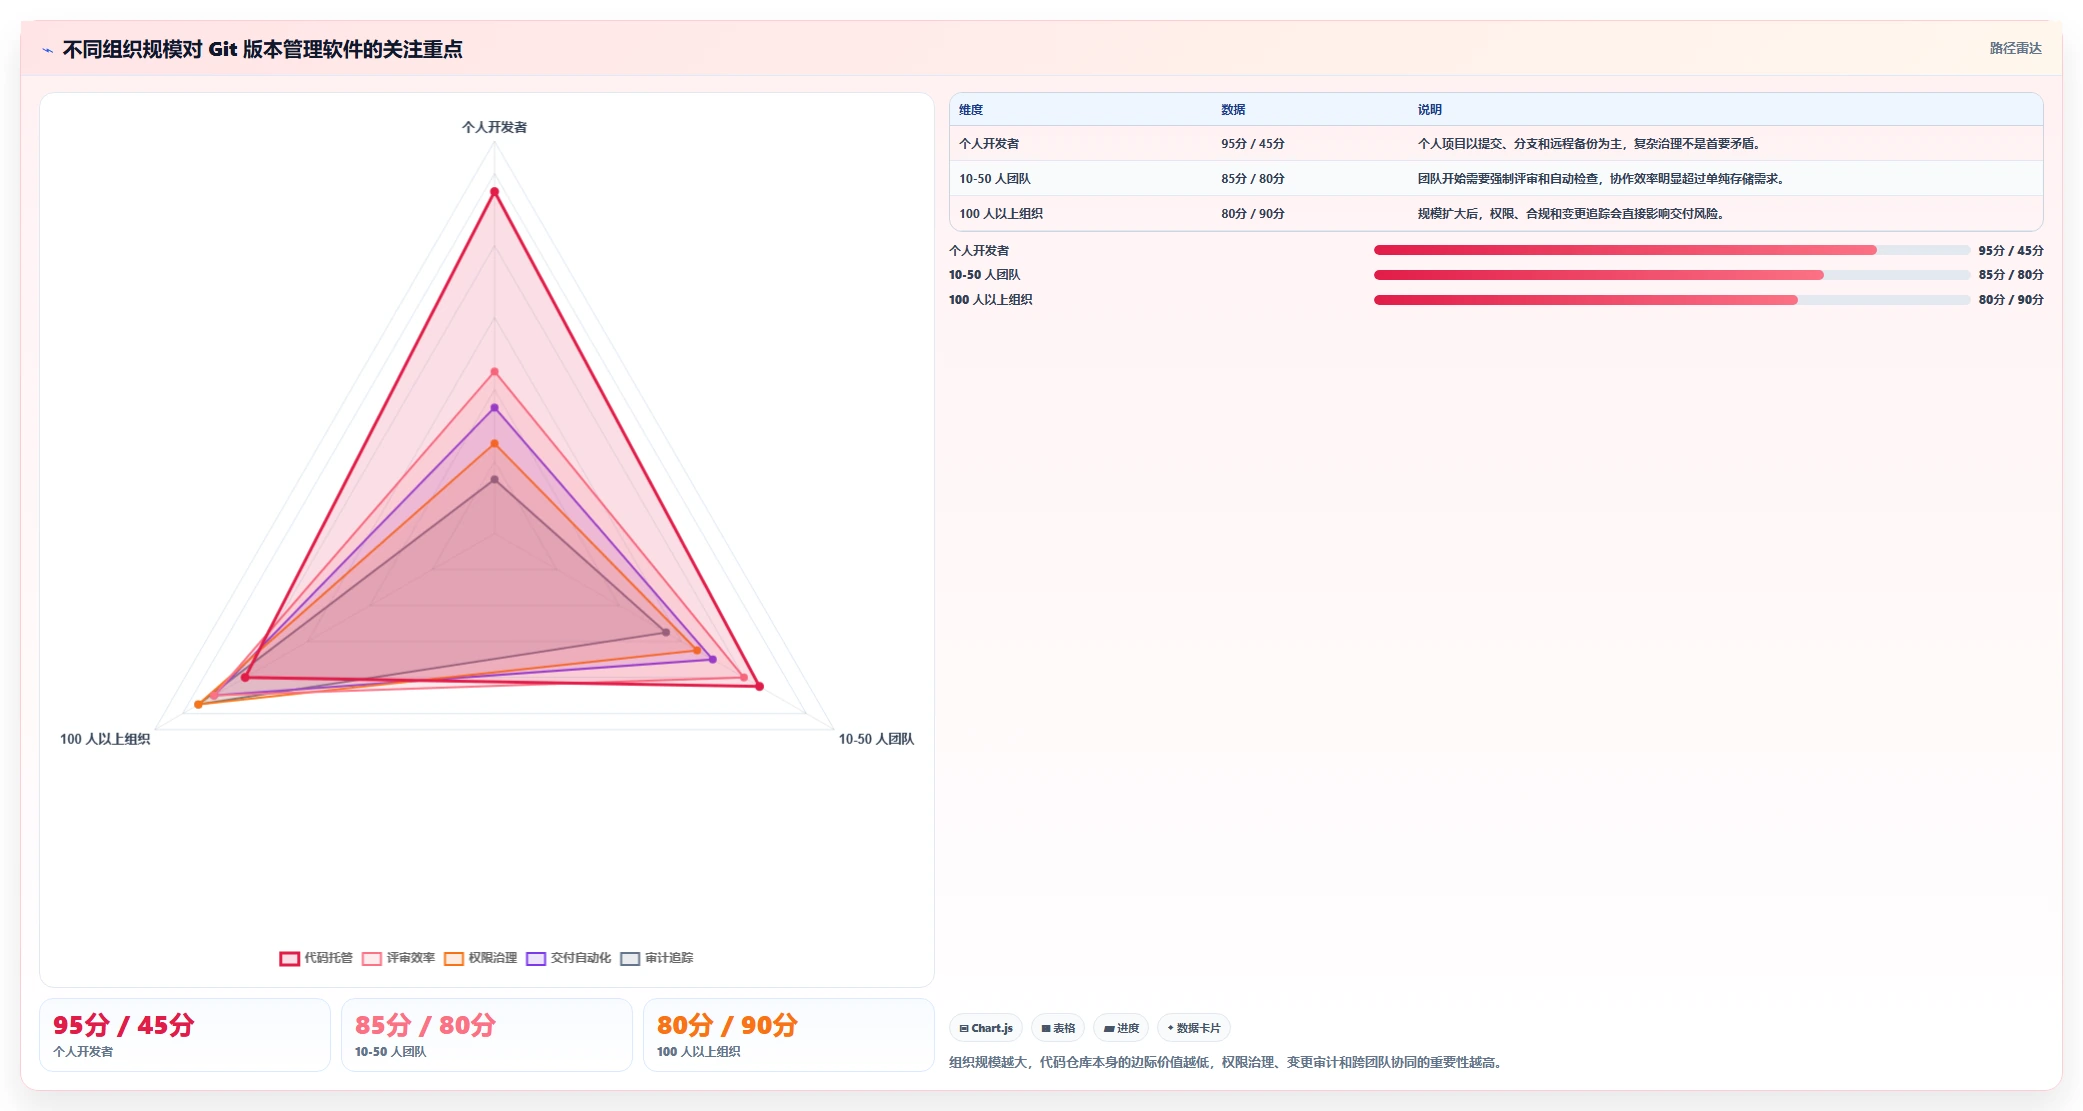Open the 85分 / 80分 10-50 人团队 data card
Image resolution: width=2083 pixels, height=1111 pixels.
pos(487,1035)
